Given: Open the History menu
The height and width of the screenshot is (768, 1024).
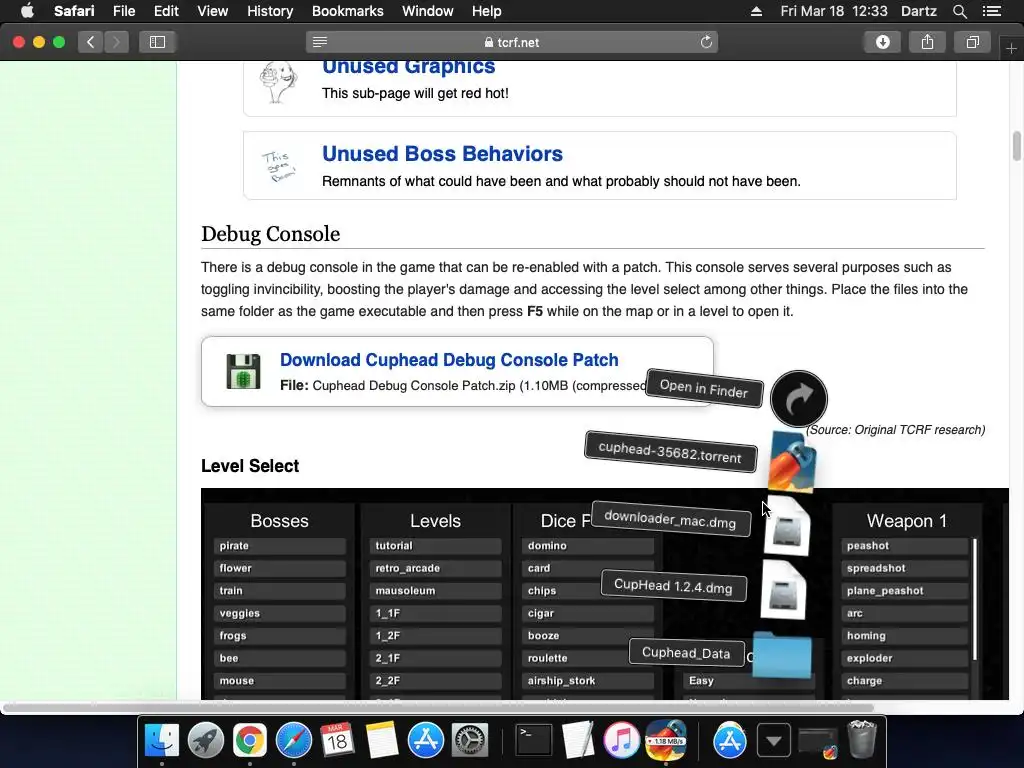Looking at the screenshot, I should click(270, 11).
